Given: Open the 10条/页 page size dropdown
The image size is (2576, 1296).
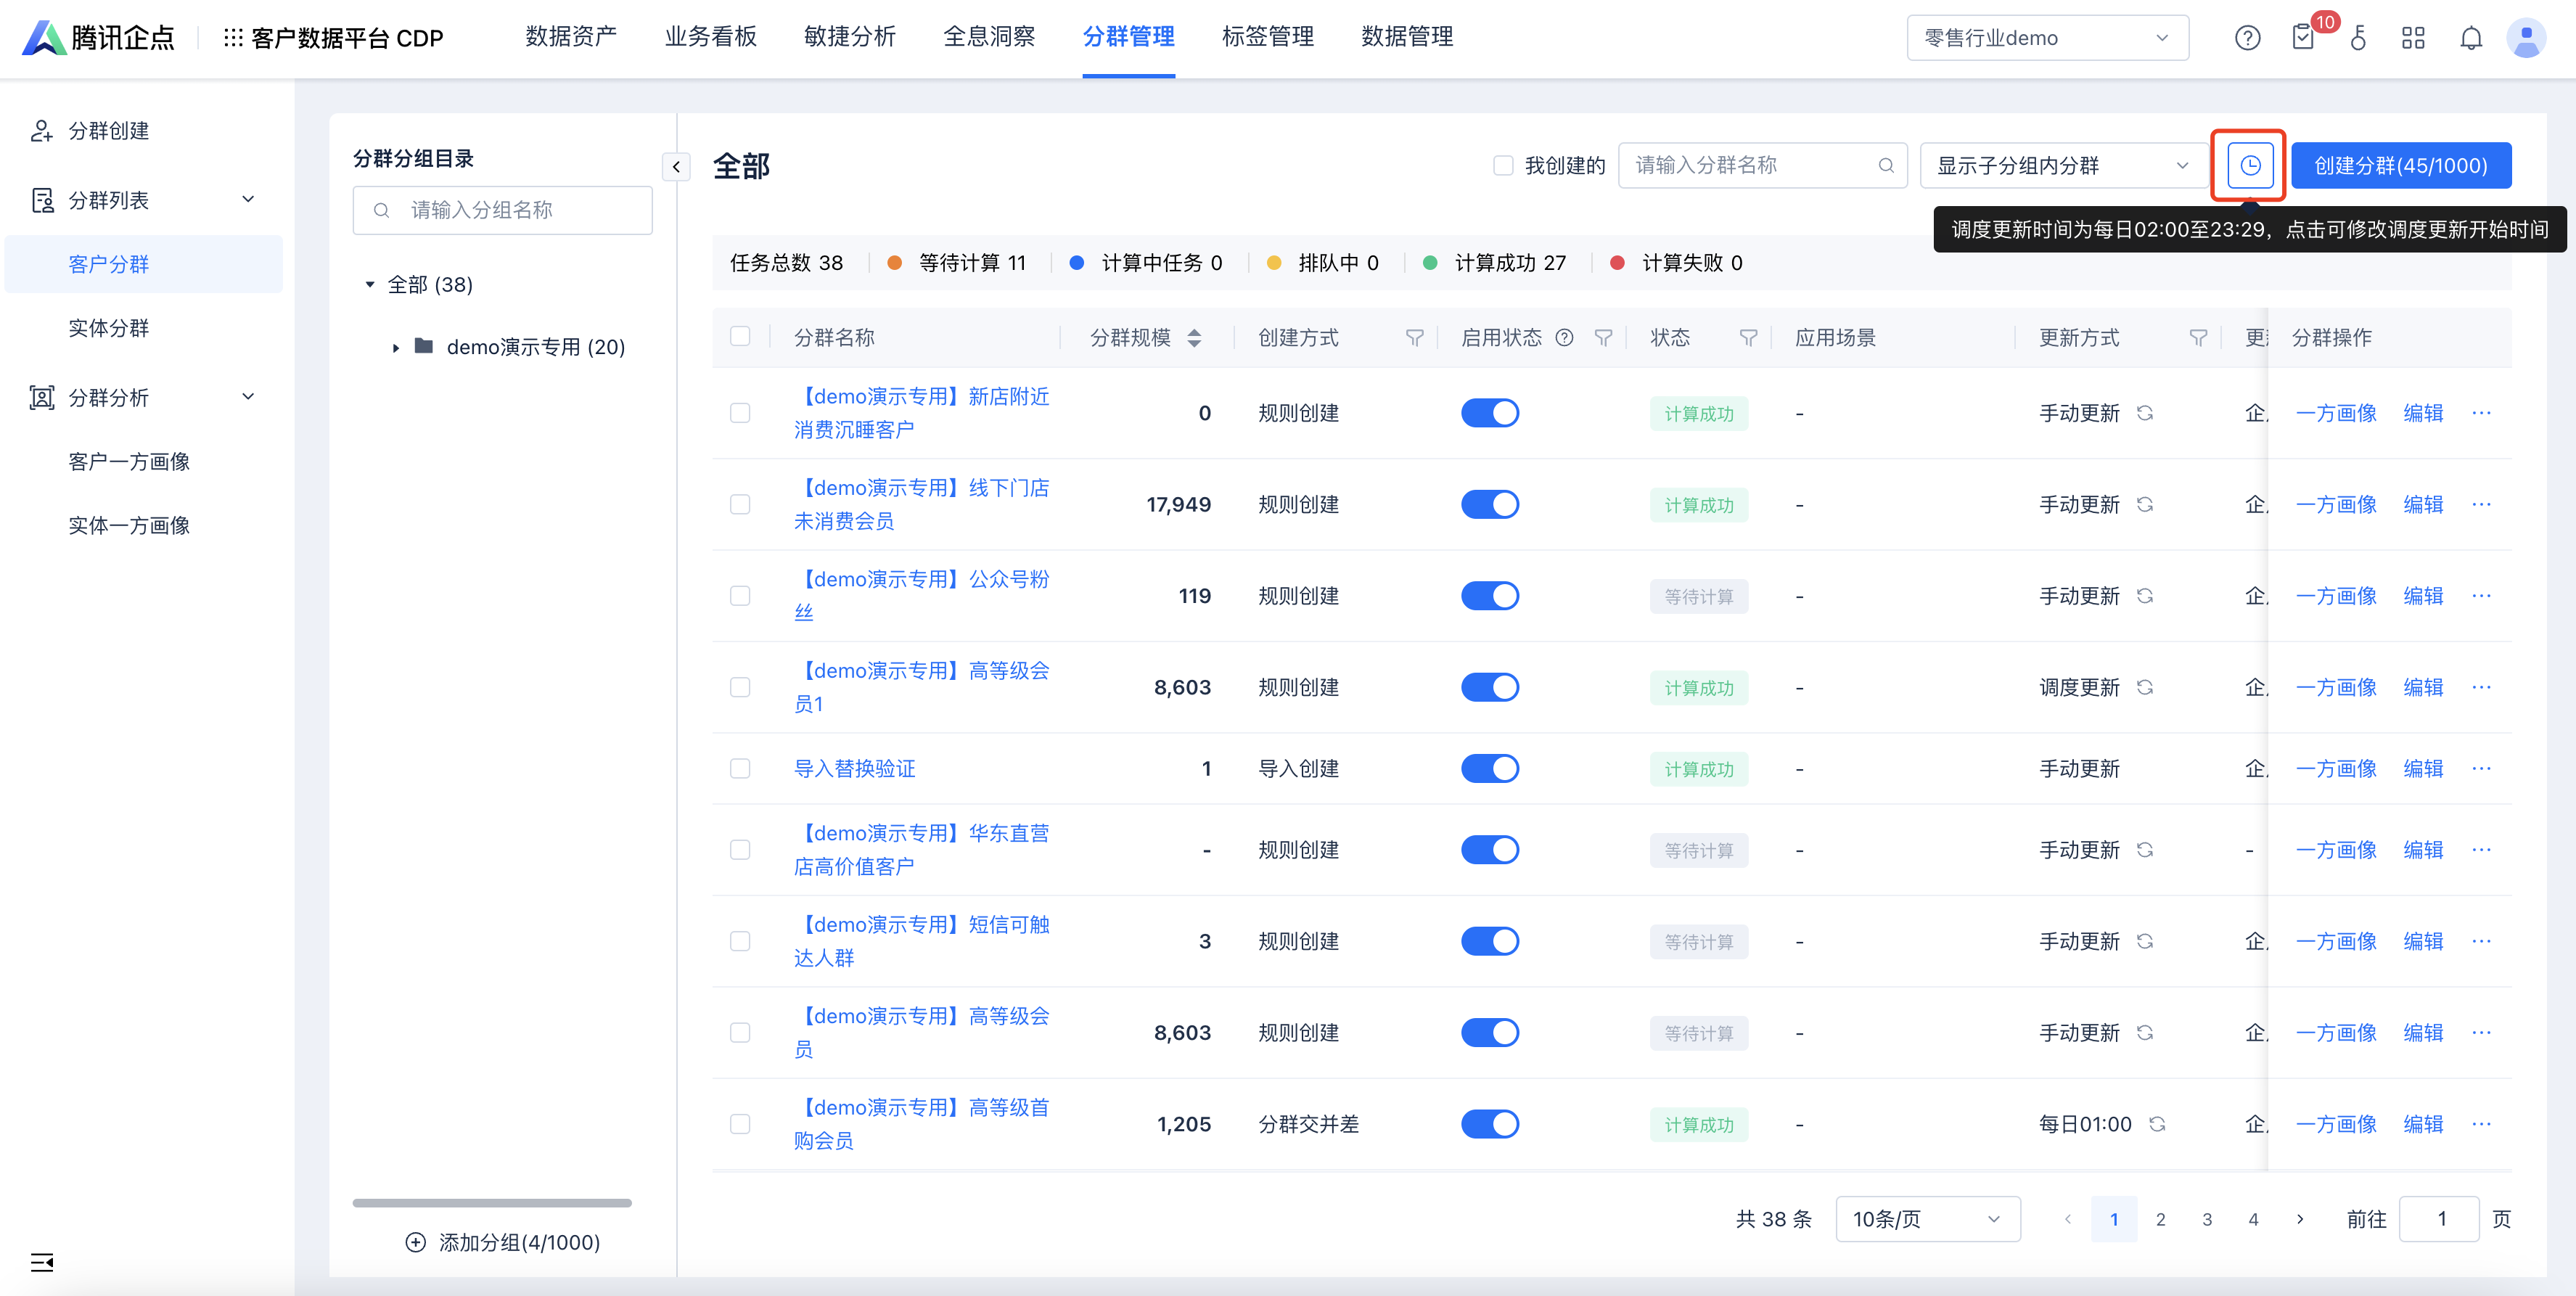Looking at the screenshot, I should (1927, 1219).
